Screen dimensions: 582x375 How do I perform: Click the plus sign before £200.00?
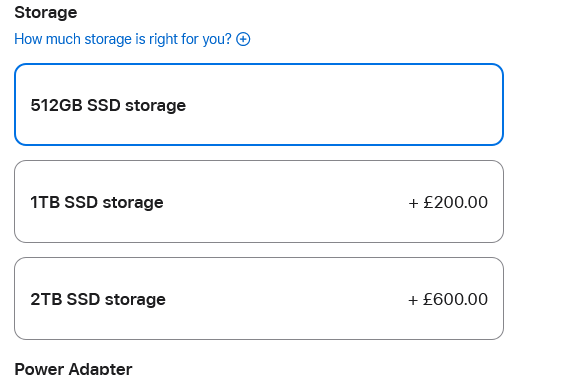point(413,203)
